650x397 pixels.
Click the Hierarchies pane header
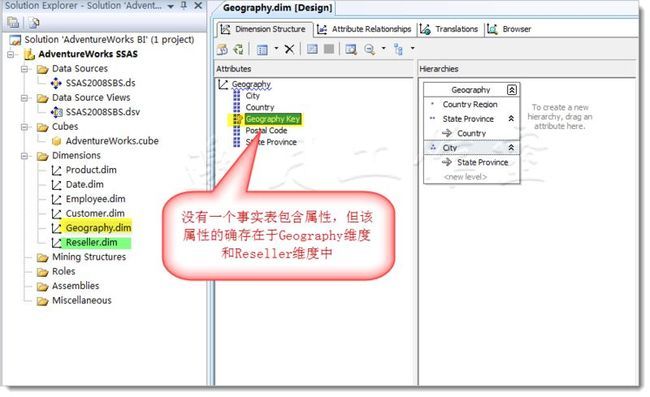pyautogui.click(x=527, y=69)
